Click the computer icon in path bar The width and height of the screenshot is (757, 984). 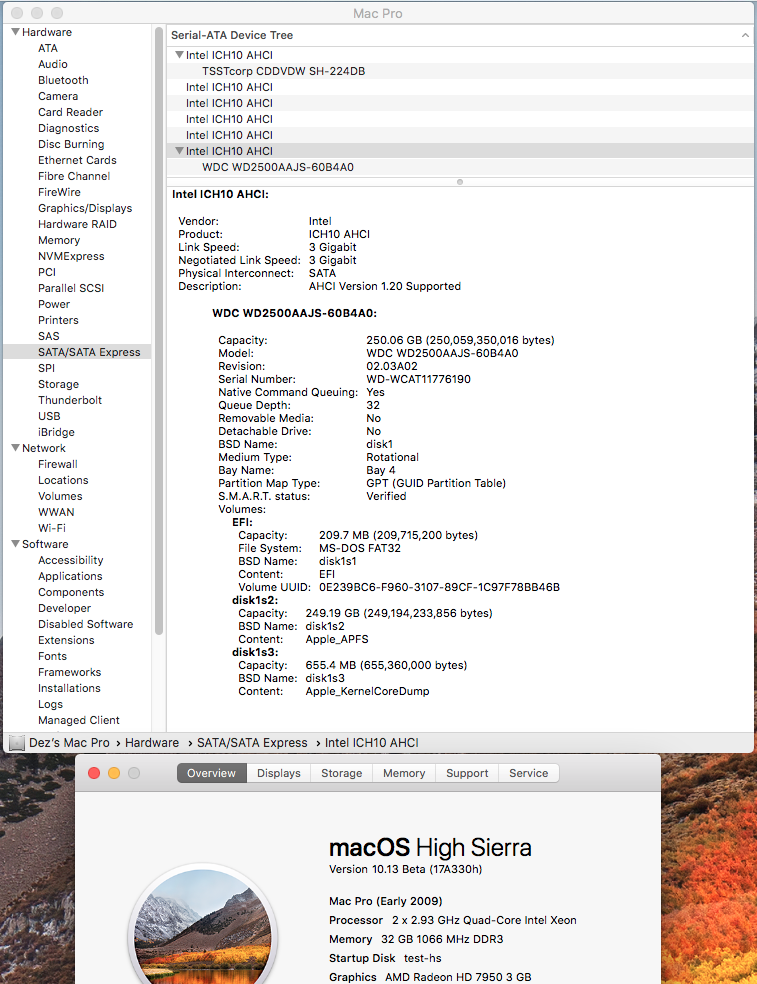(17, 742)
